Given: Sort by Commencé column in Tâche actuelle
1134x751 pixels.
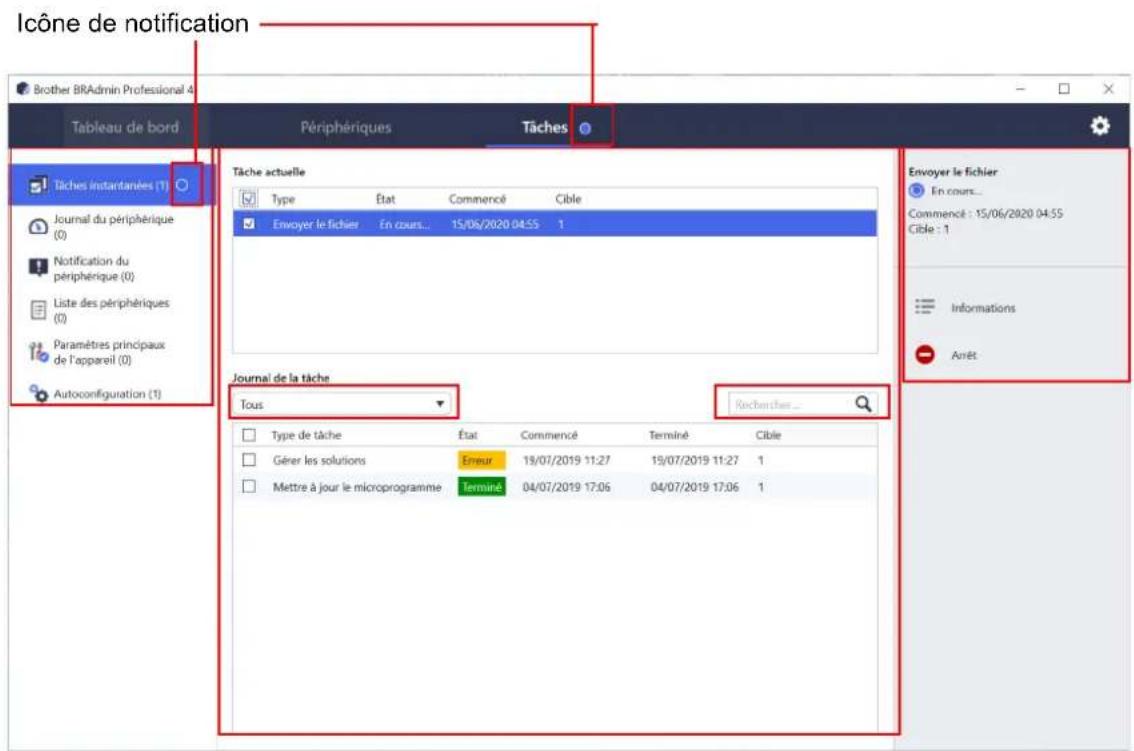Looking at the screenshot, I should pos(477,198).
